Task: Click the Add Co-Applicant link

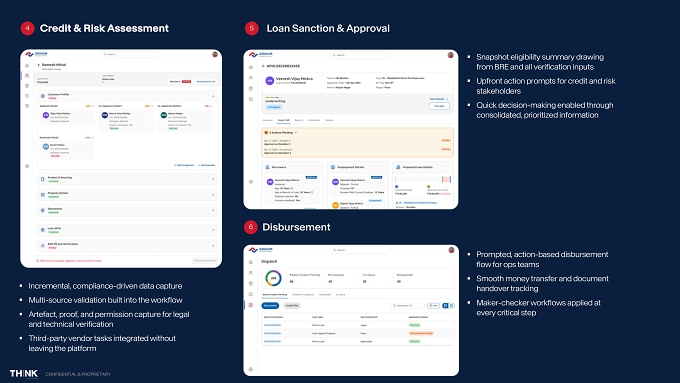Action: tap(184, 165)
